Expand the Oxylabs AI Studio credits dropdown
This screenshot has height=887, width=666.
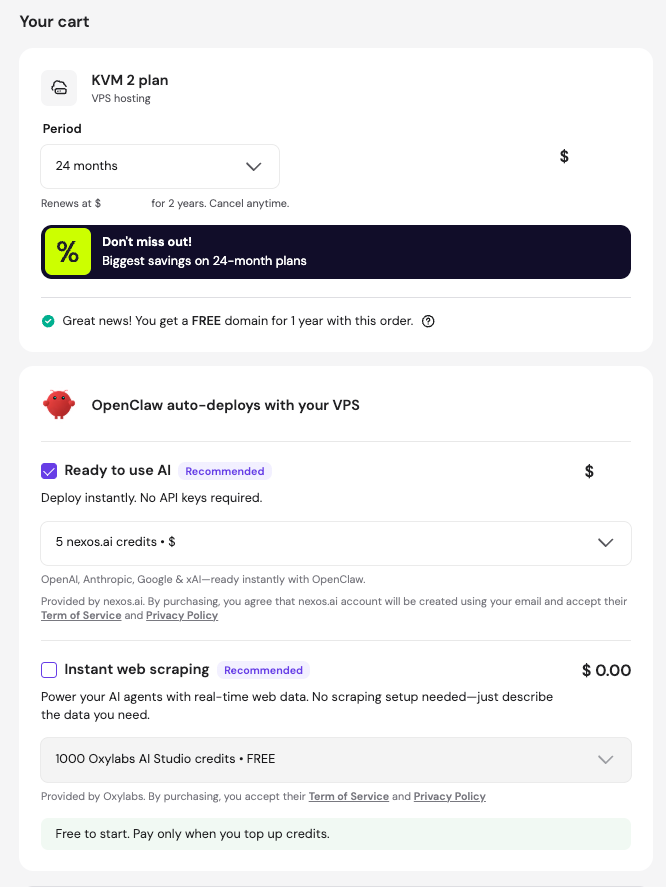tap(336, 760)
